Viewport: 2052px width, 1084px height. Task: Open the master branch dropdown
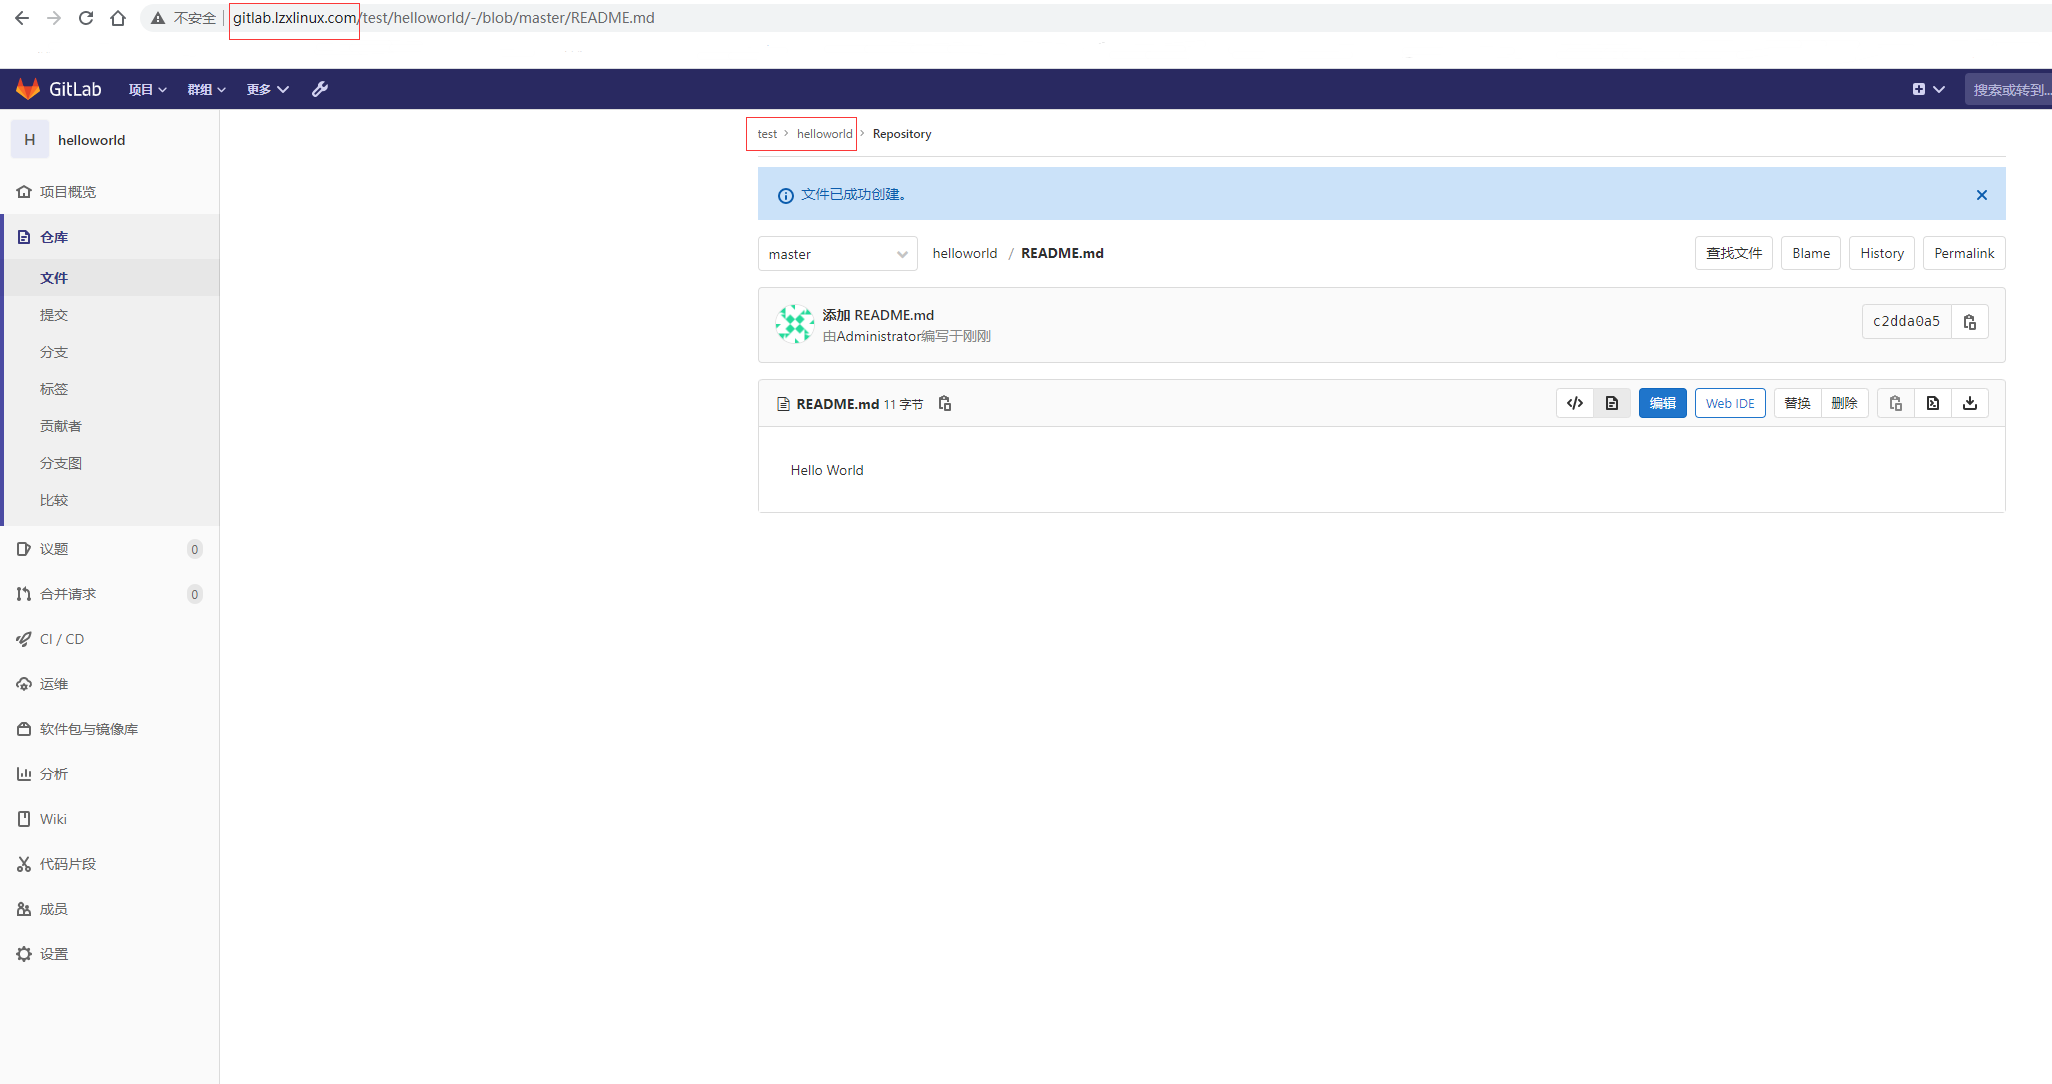coord(837,254)
